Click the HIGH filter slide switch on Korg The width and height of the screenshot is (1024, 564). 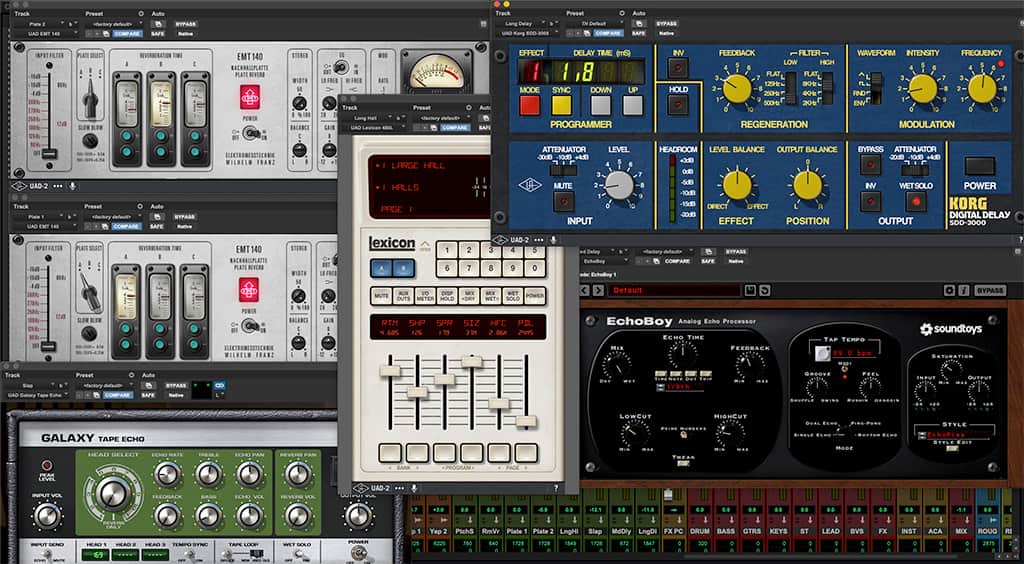(827, 88)
